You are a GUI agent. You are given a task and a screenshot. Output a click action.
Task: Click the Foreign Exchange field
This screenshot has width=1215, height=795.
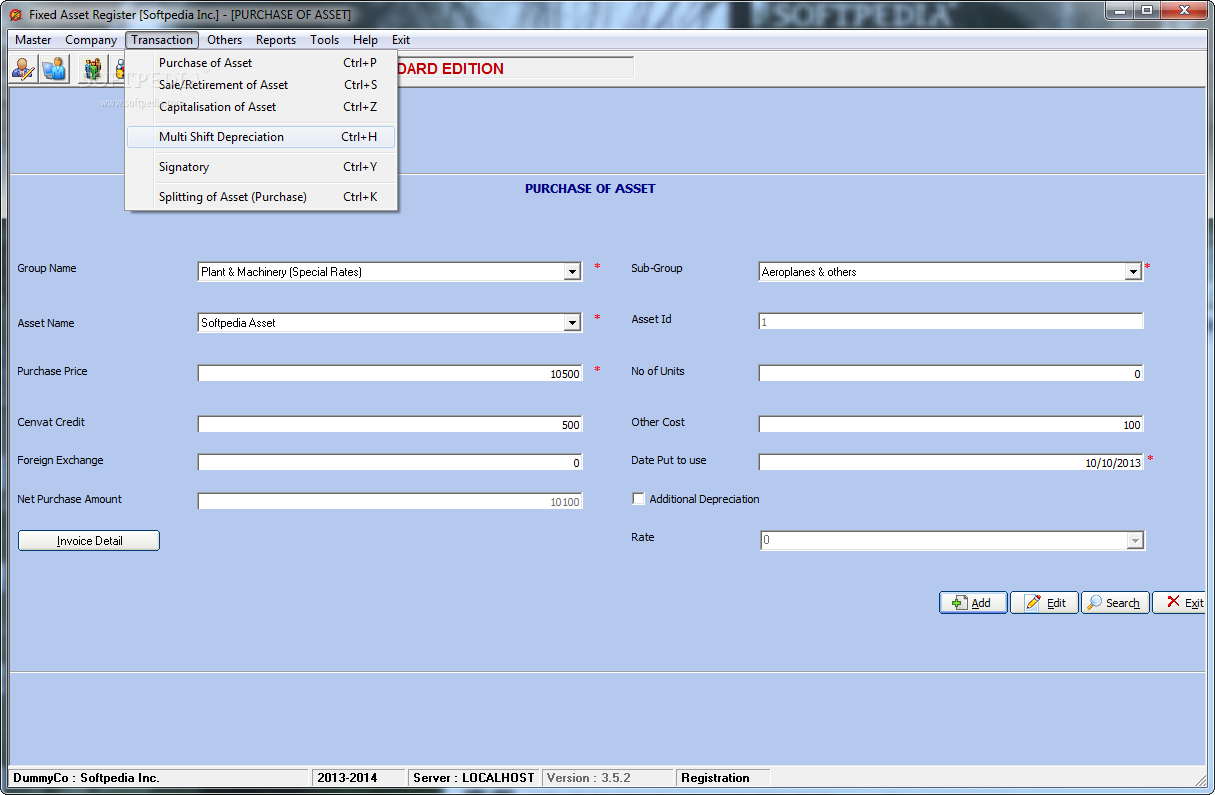(x=390, y=463)
